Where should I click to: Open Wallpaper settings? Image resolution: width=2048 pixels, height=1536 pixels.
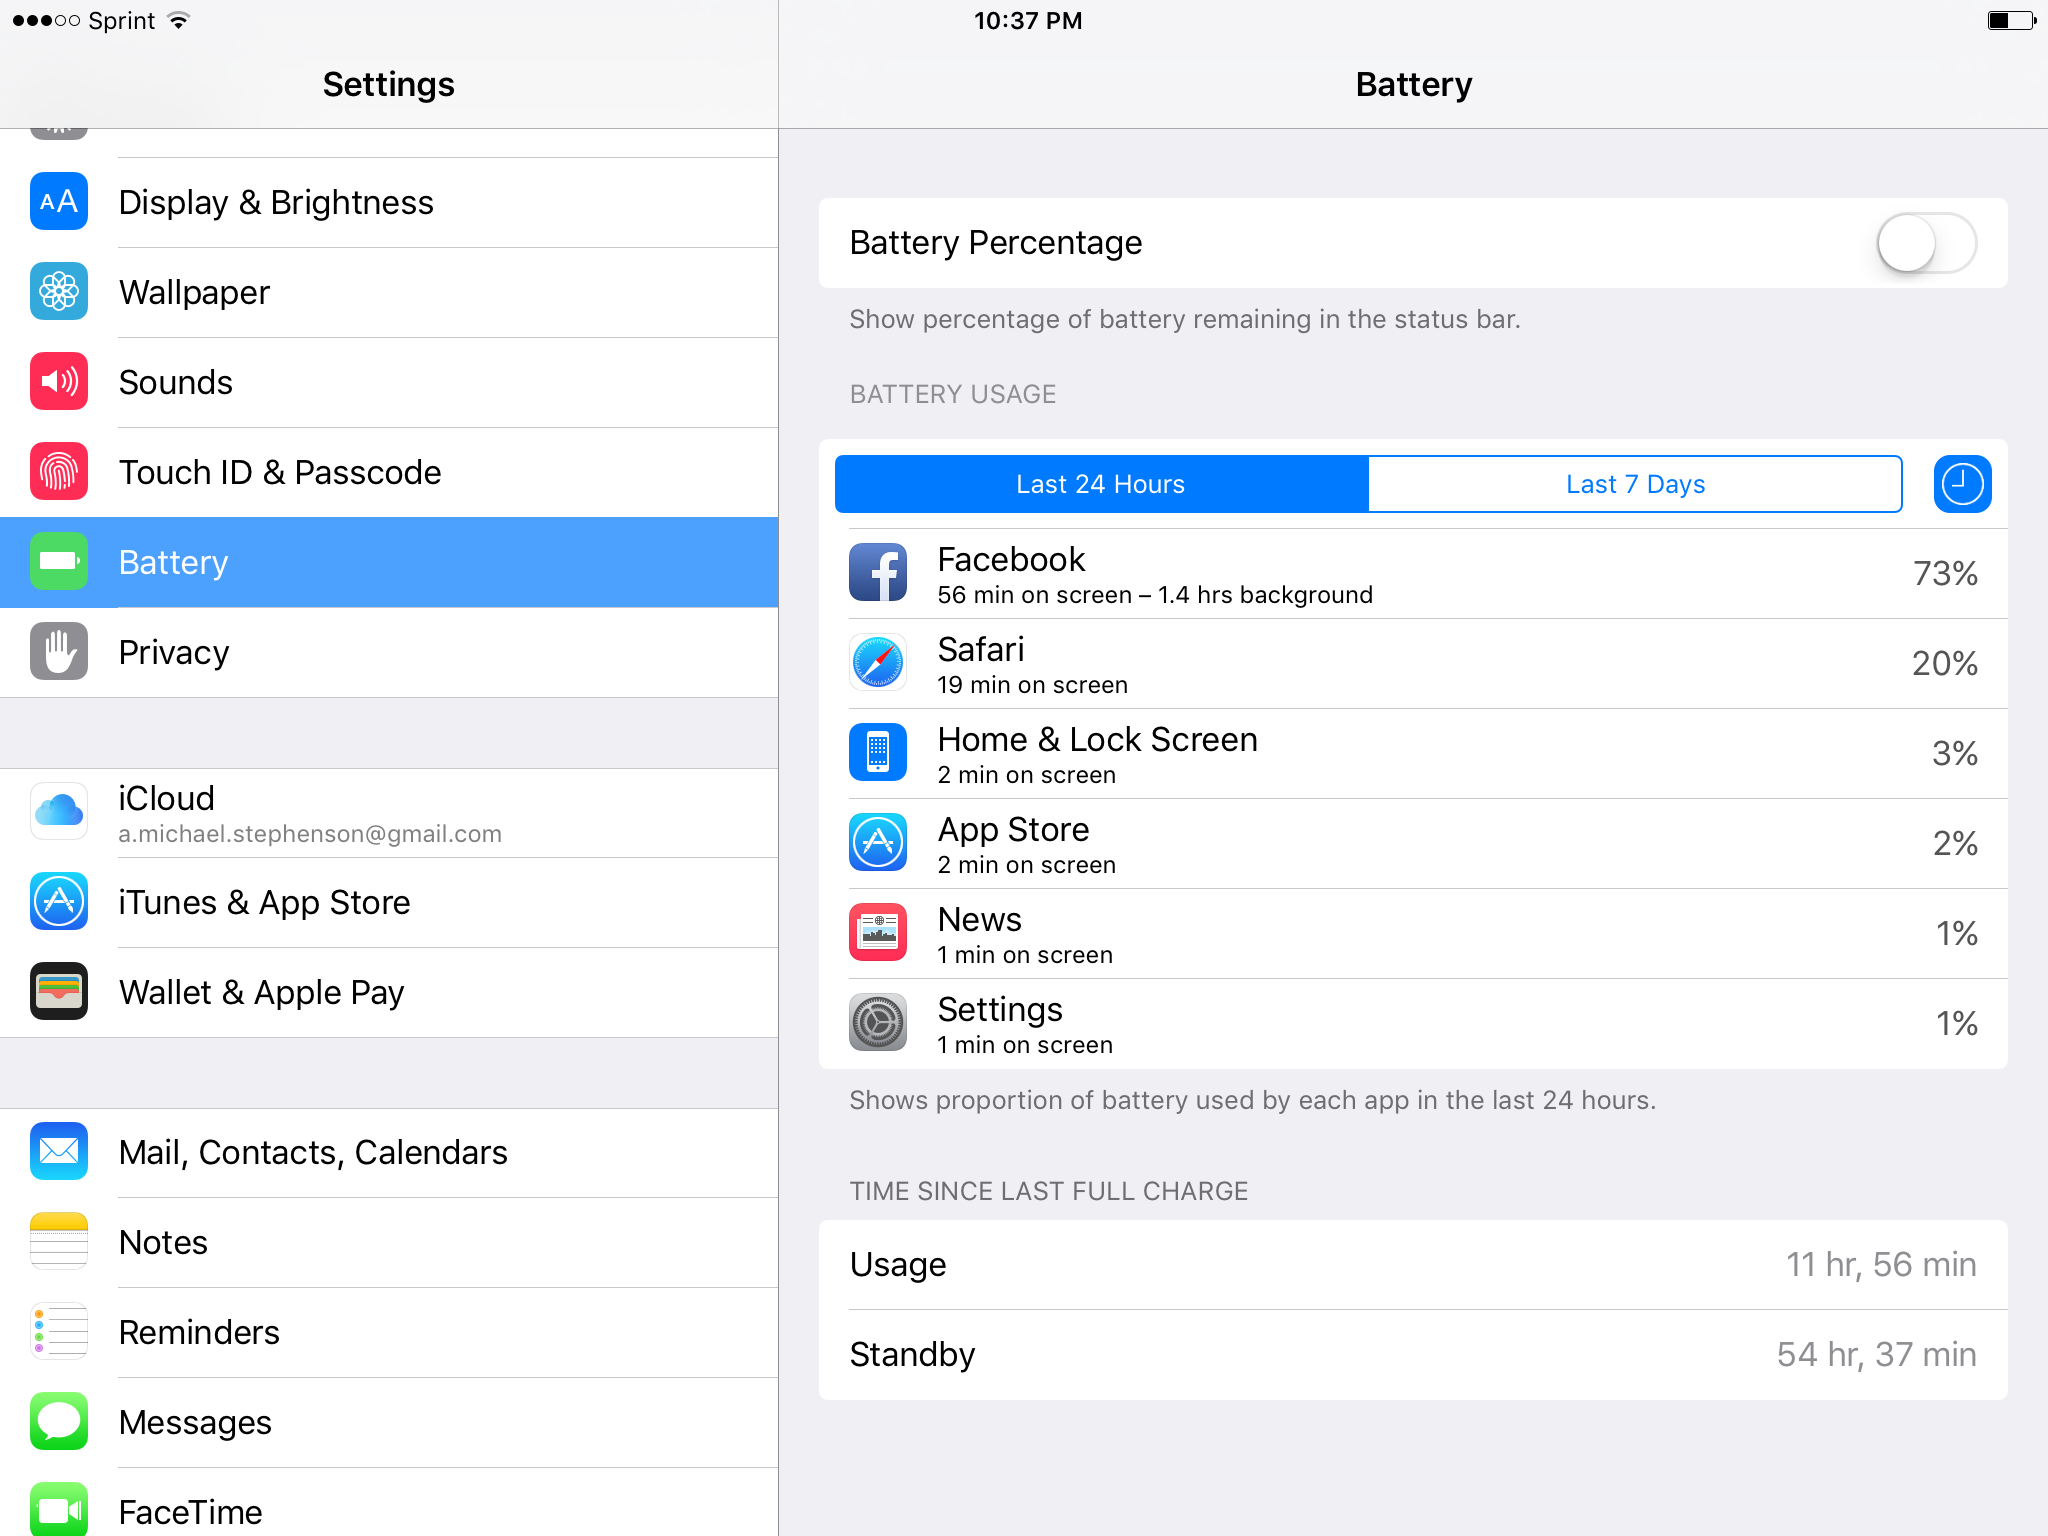(389, 292)
